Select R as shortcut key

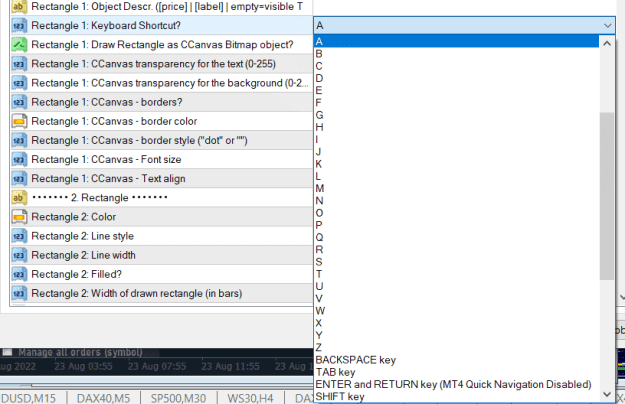tap(456, 250)
